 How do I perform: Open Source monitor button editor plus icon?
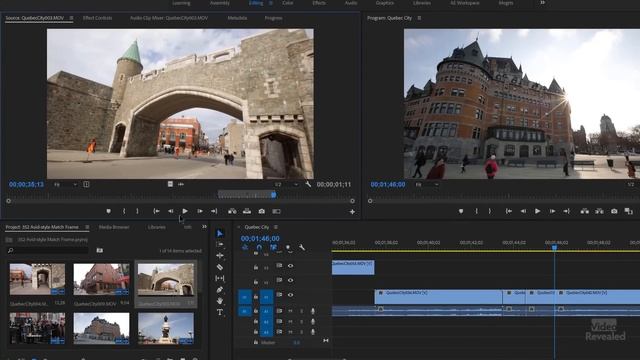(x=352, y=212)
